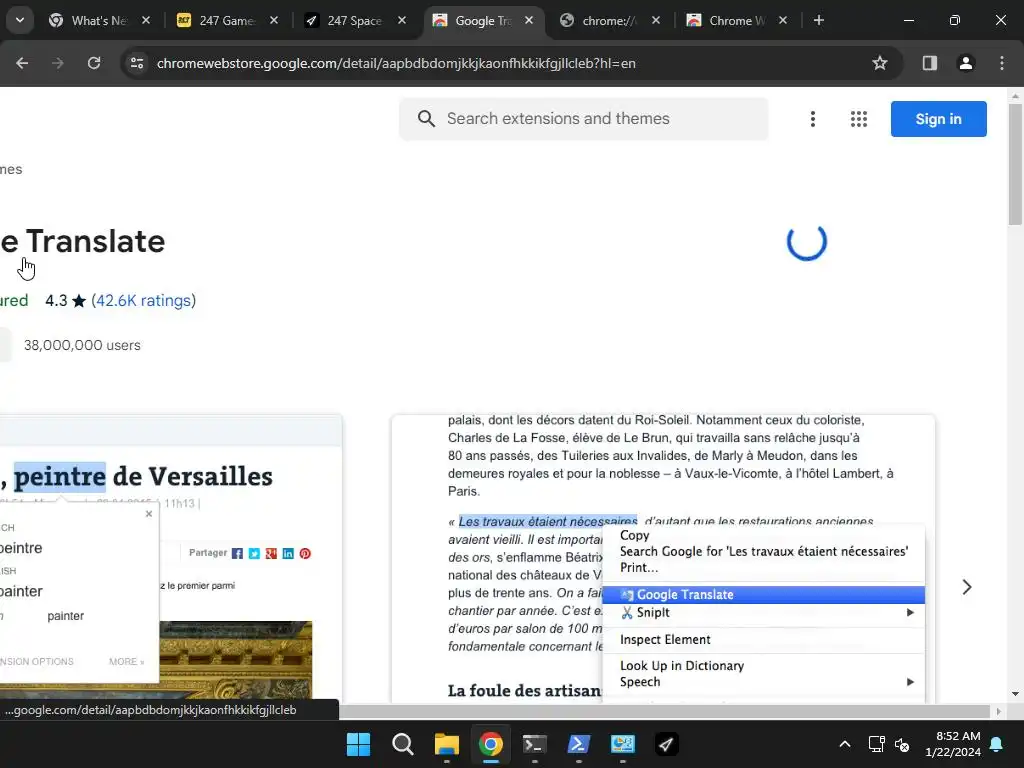Open the Terminal icon in the taskbar

tap(534, 744)
